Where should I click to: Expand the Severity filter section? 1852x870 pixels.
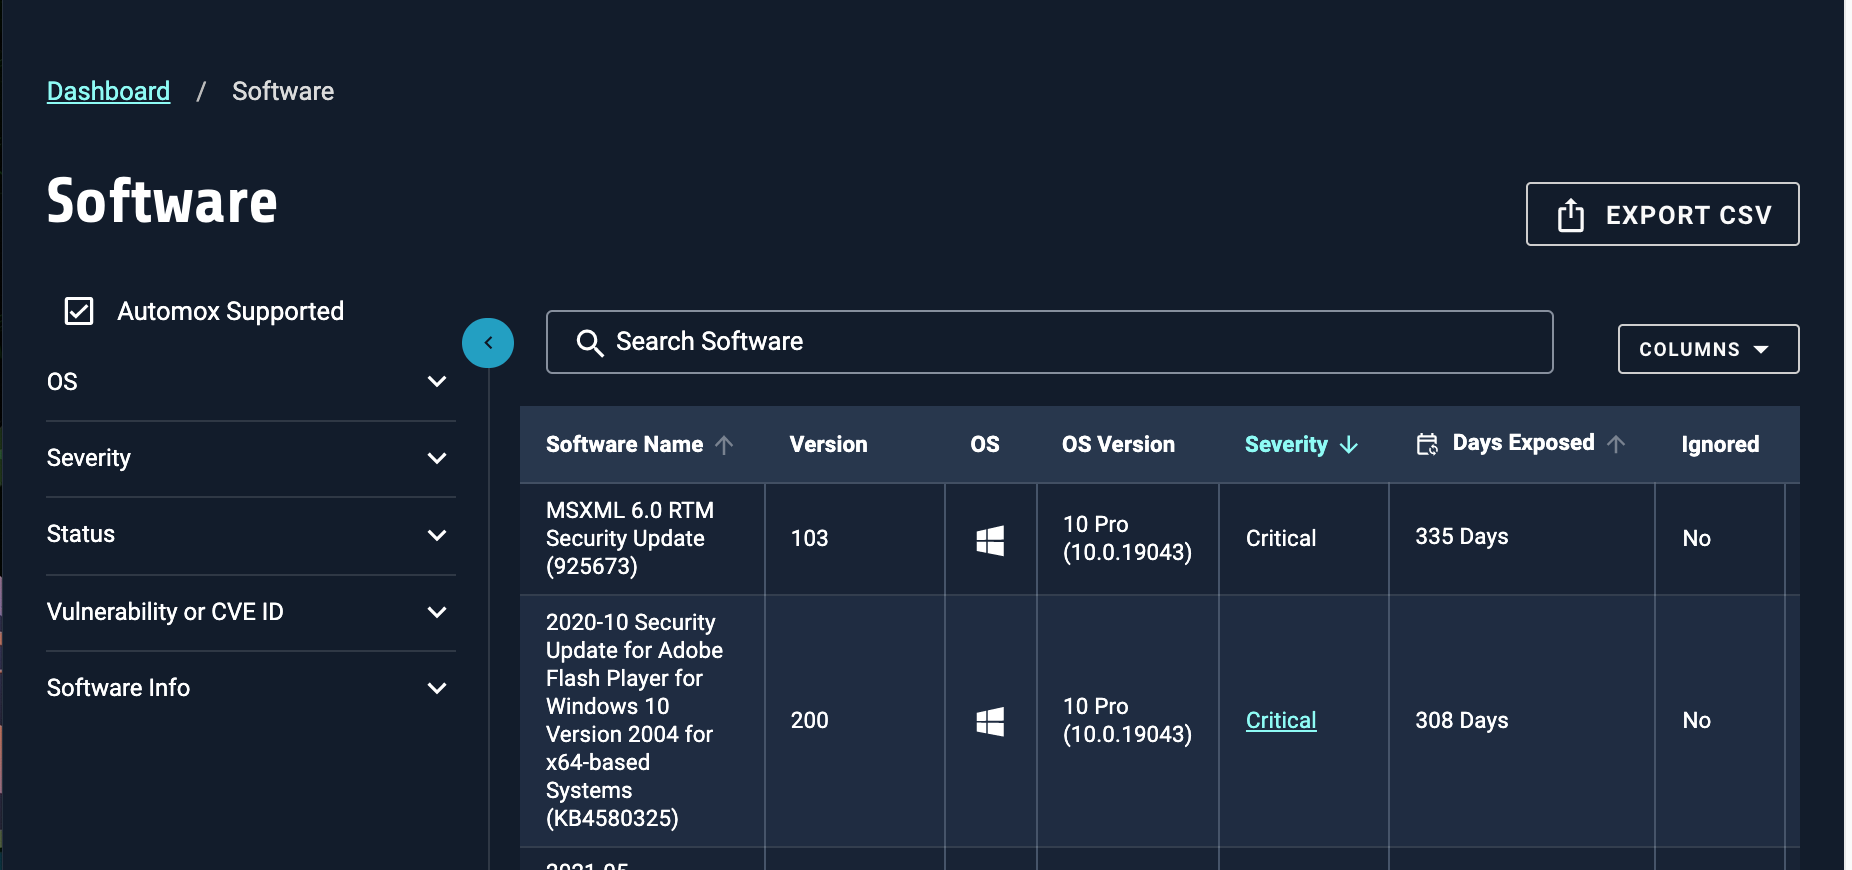(x=251, y=458)
